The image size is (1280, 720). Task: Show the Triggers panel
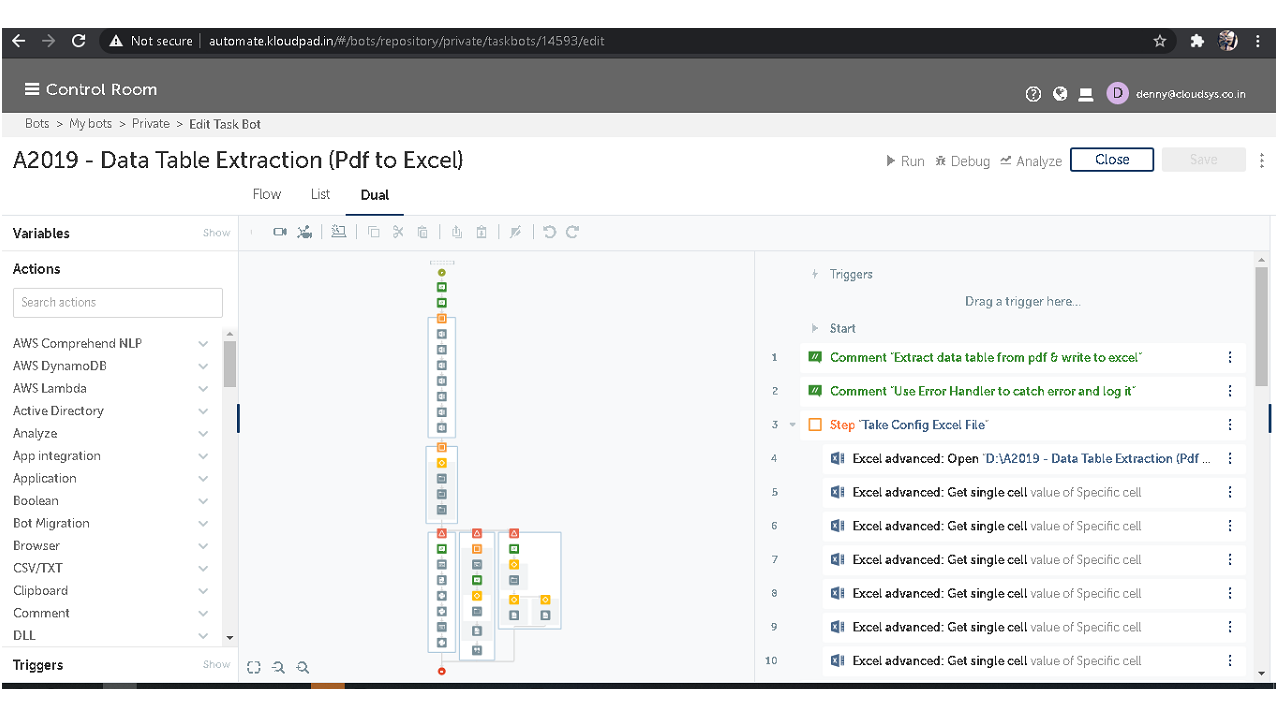tap(216, 665)
